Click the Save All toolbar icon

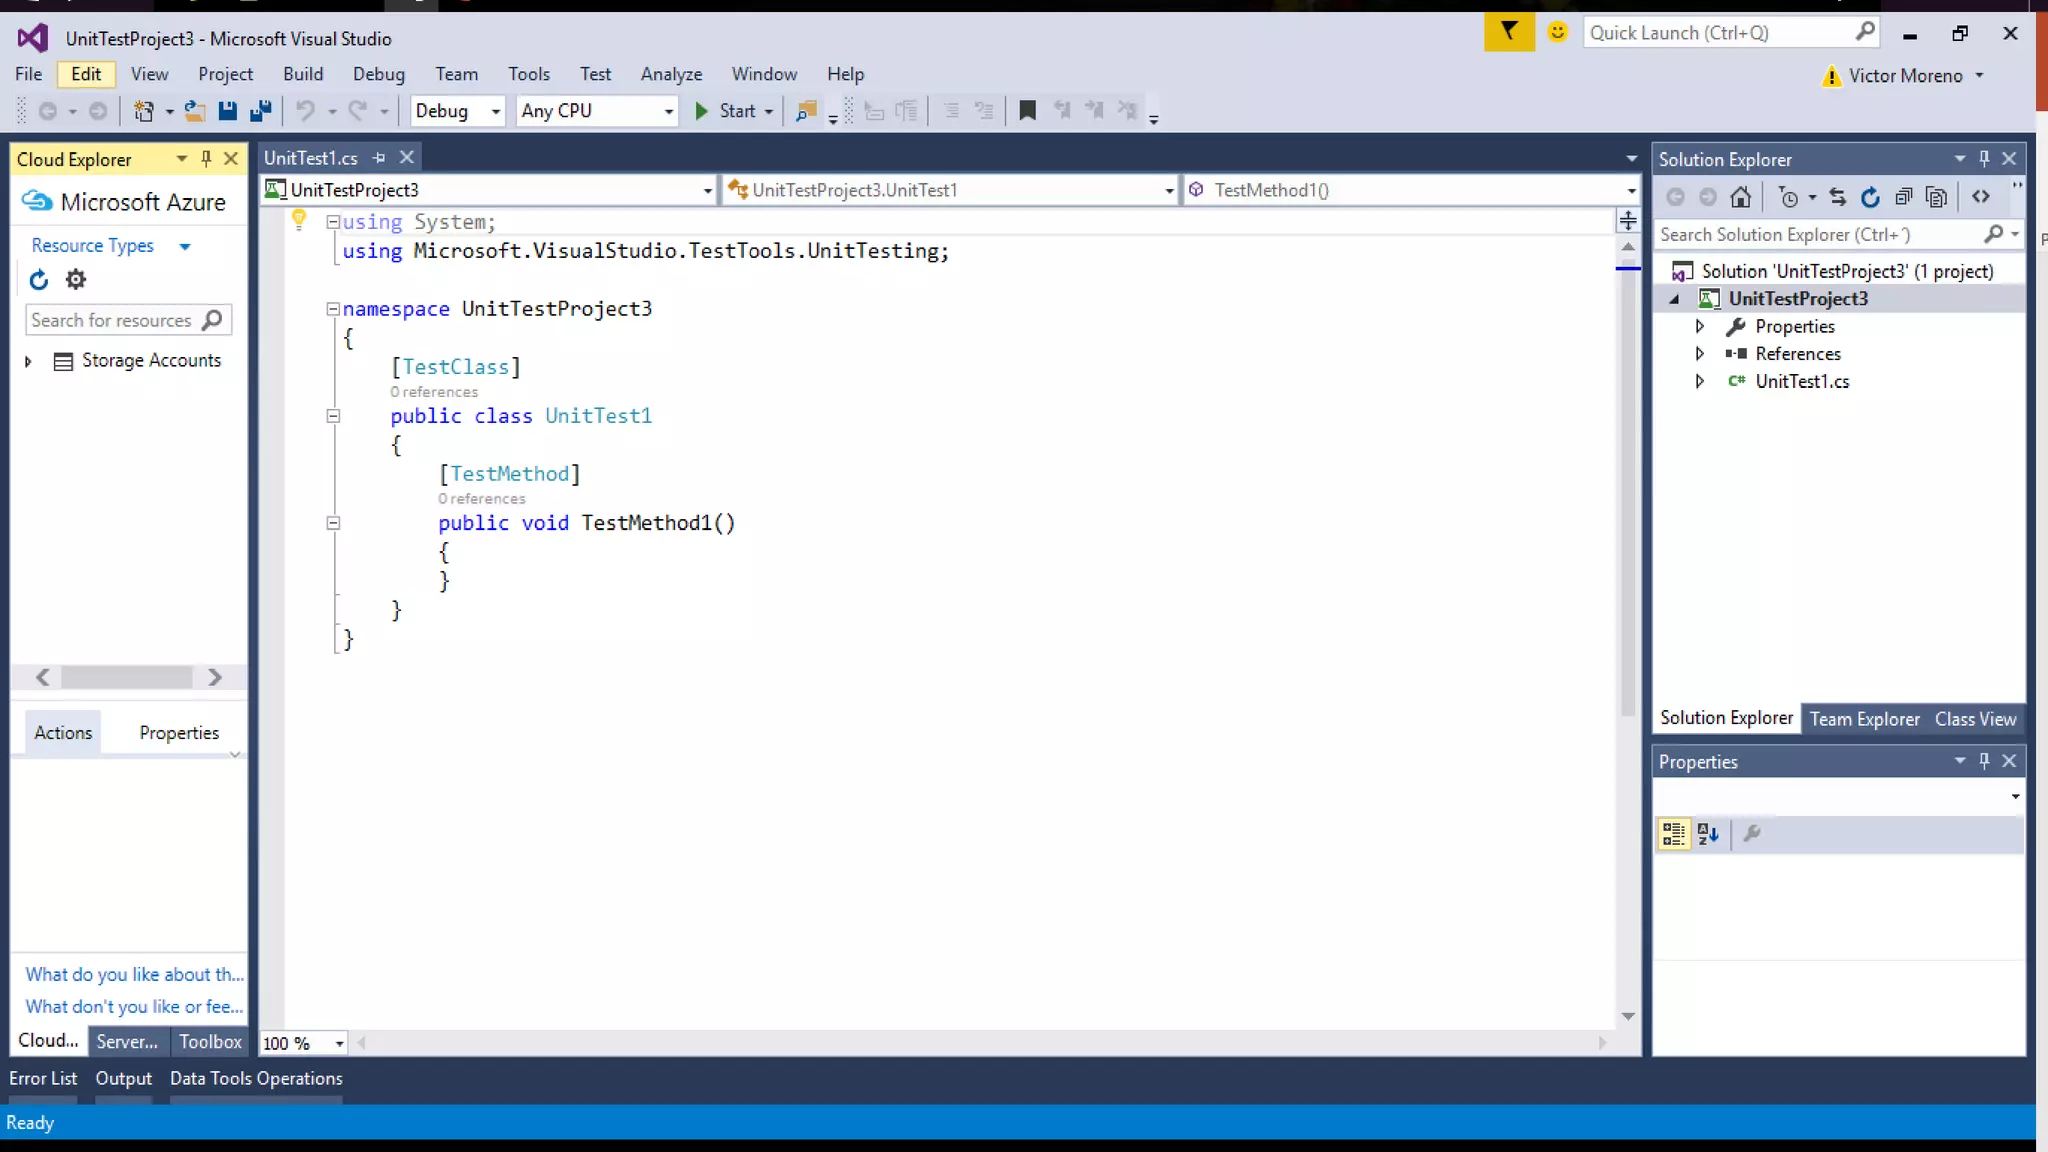[x=261, y=111]
